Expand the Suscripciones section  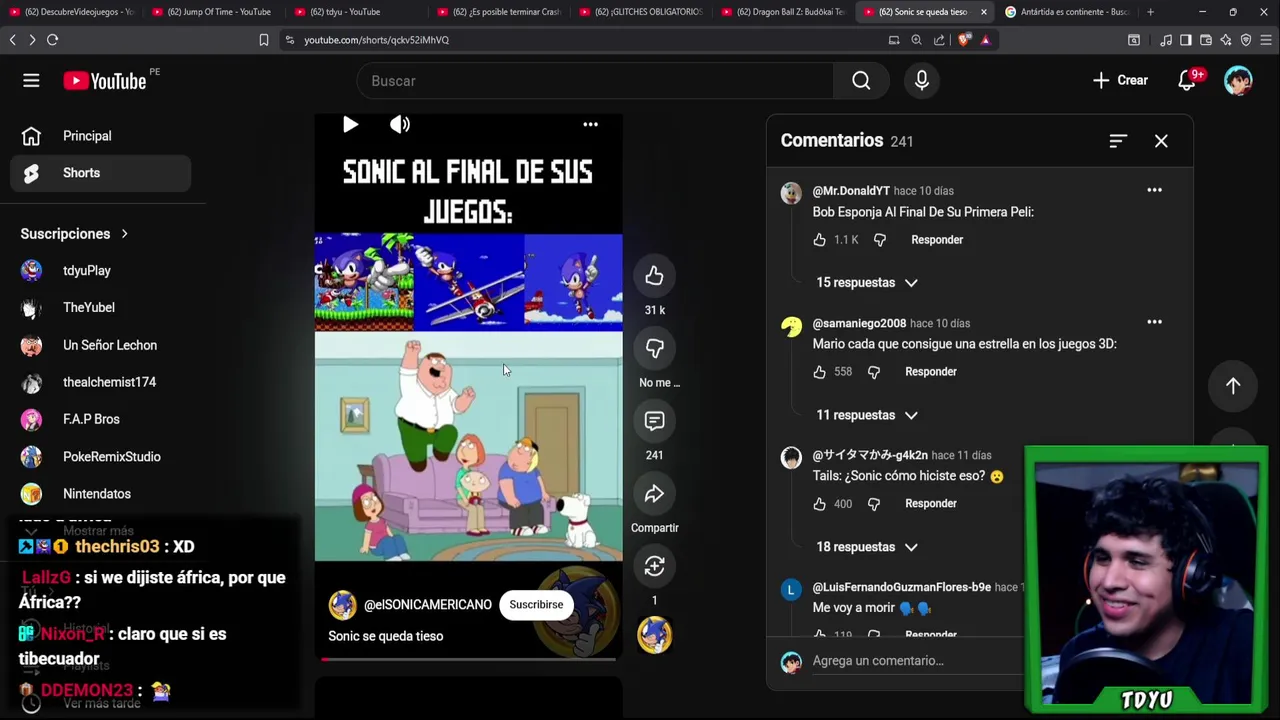75,234
